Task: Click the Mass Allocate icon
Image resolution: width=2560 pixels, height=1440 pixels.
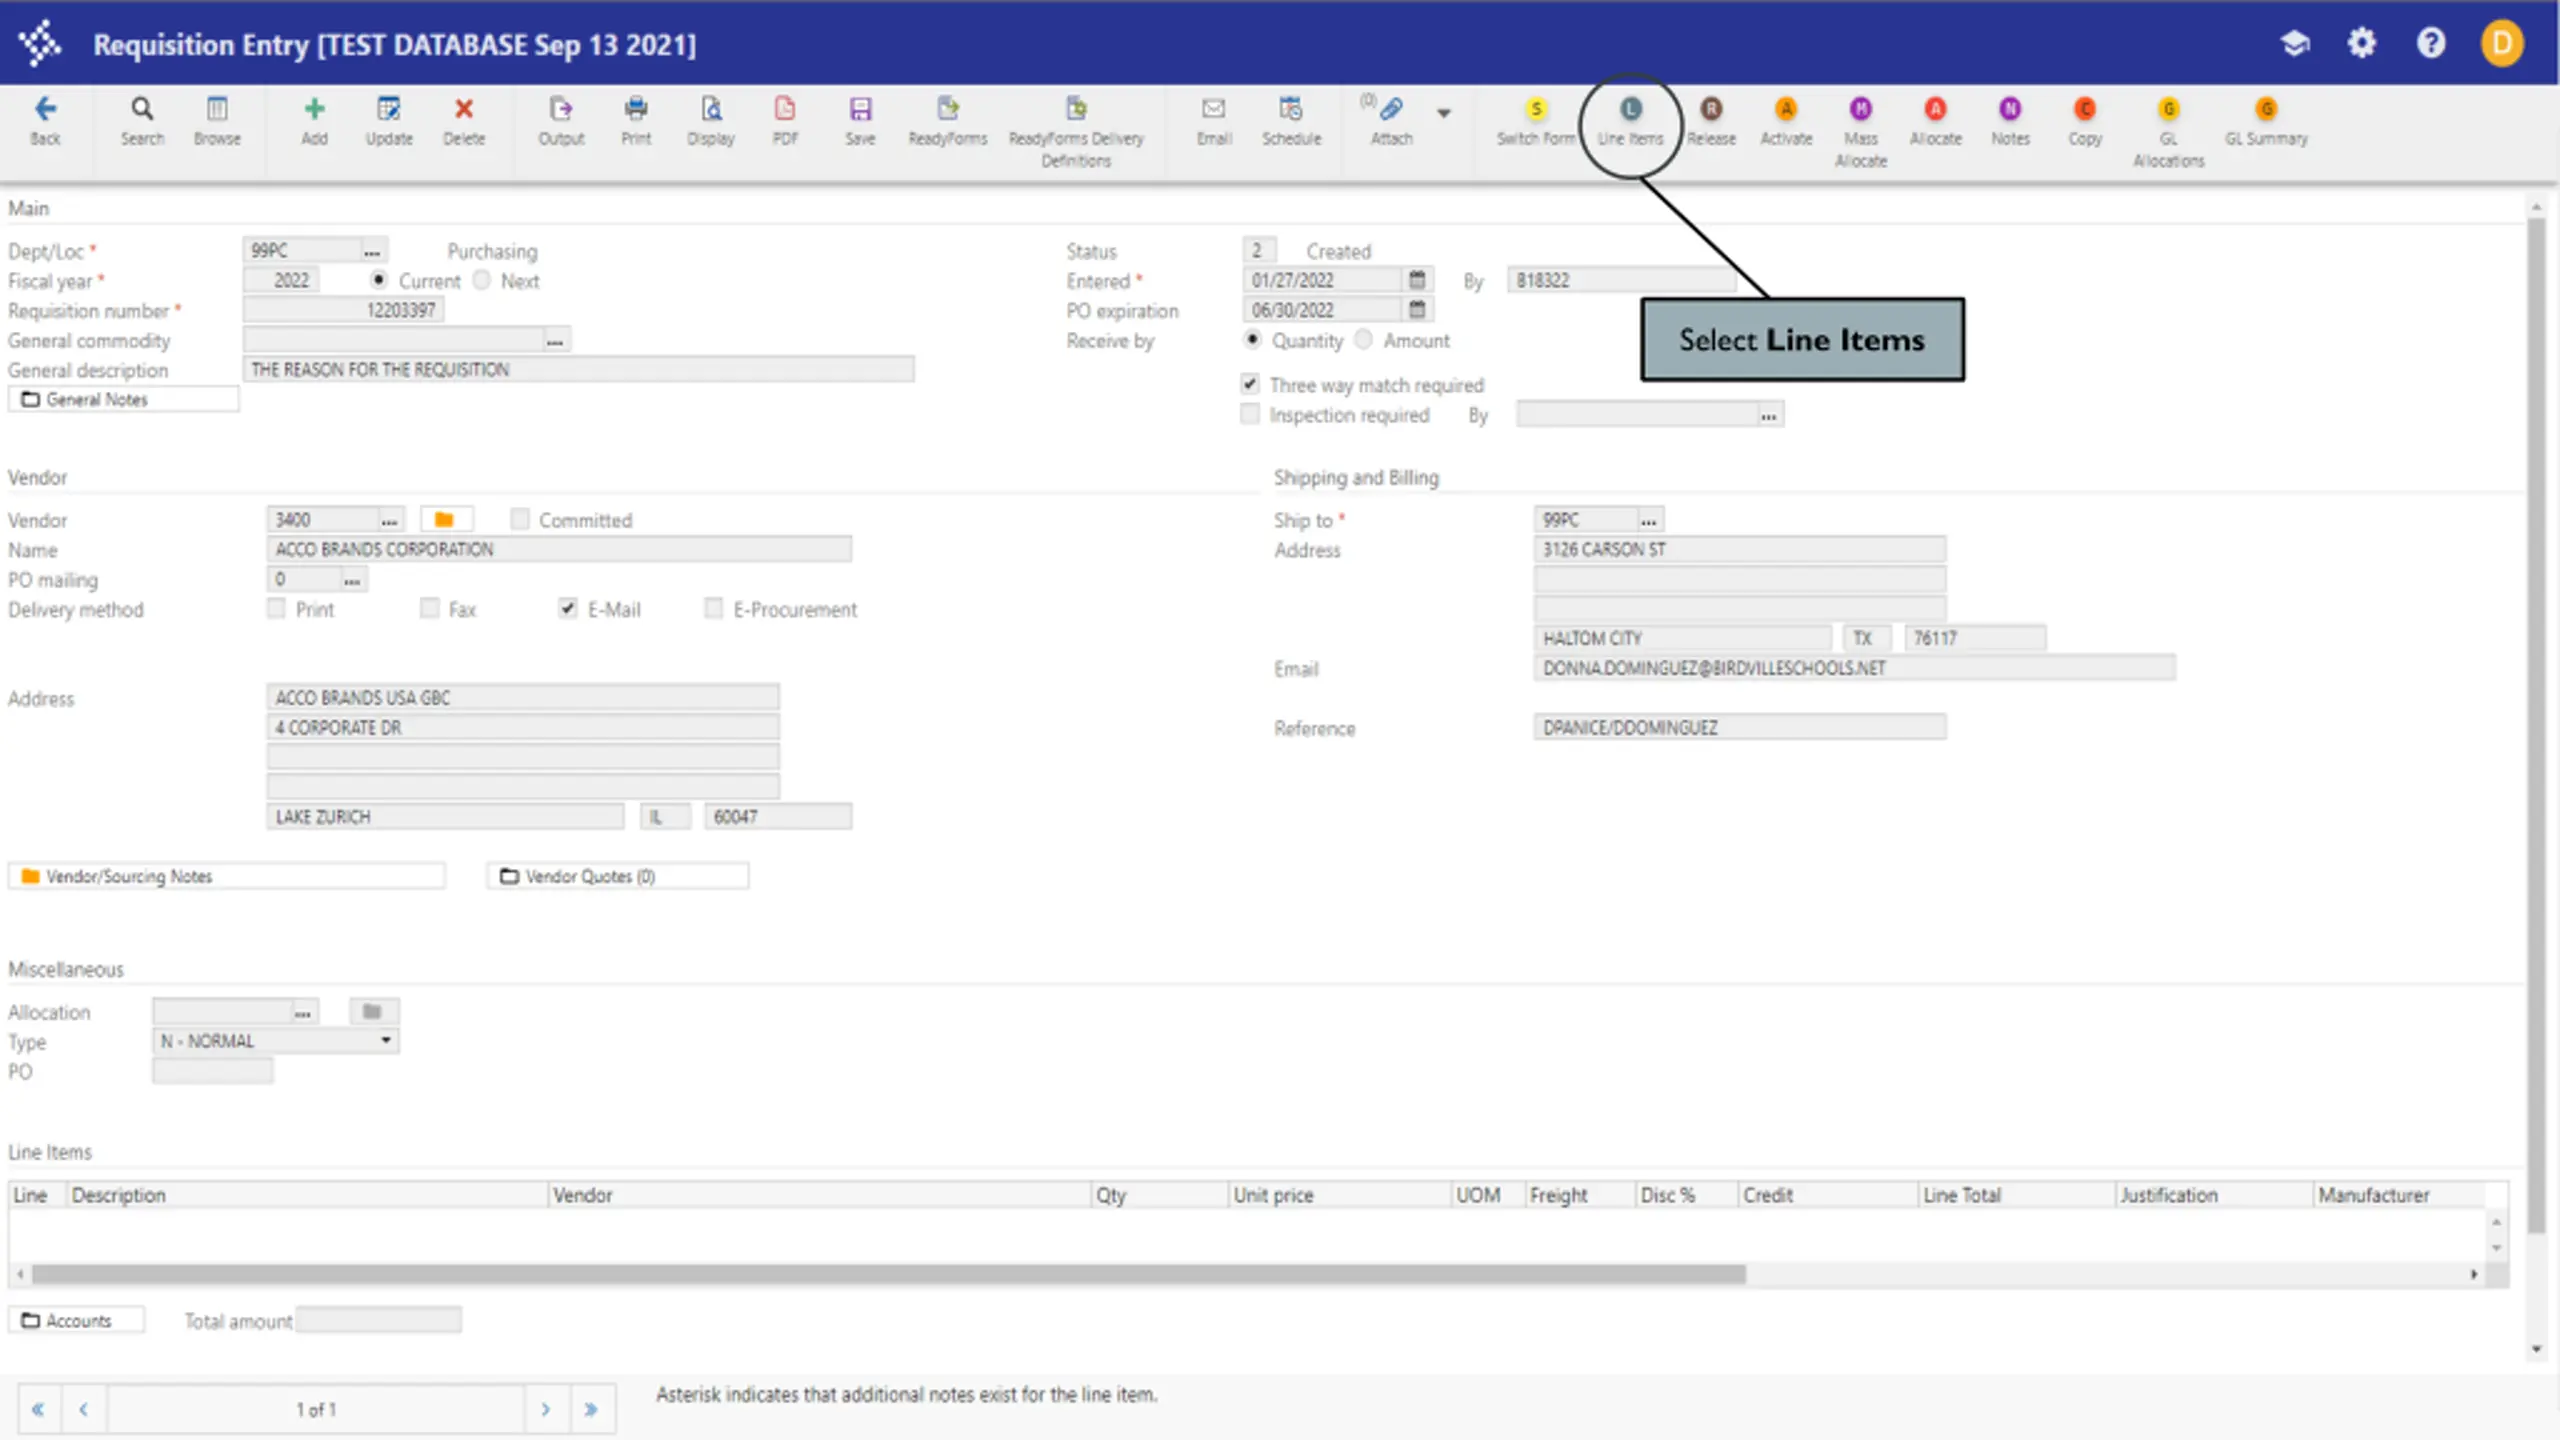Action: pos(1860,132)
